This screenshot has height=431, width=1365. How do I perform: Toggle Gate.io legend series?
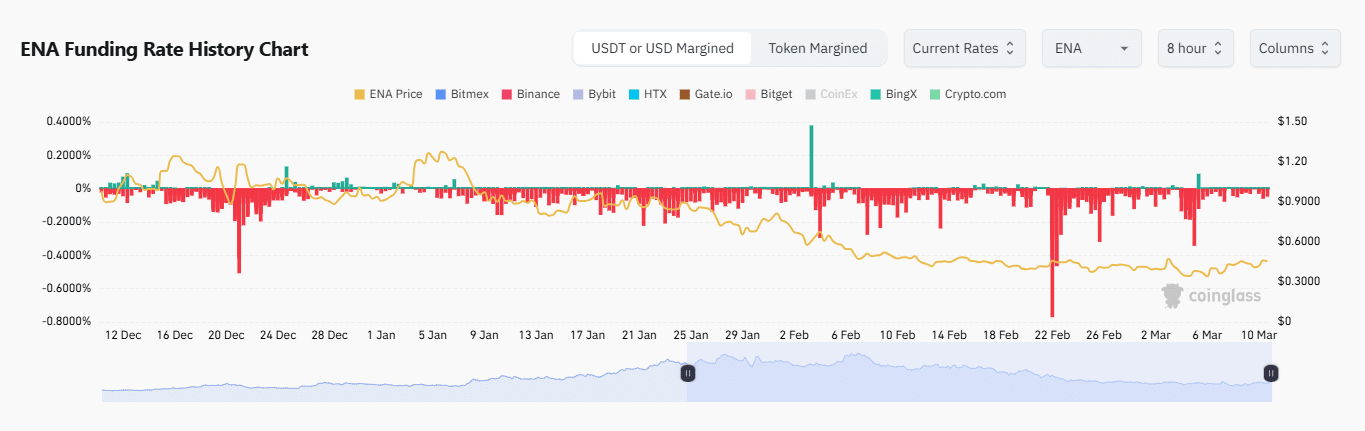705,94
